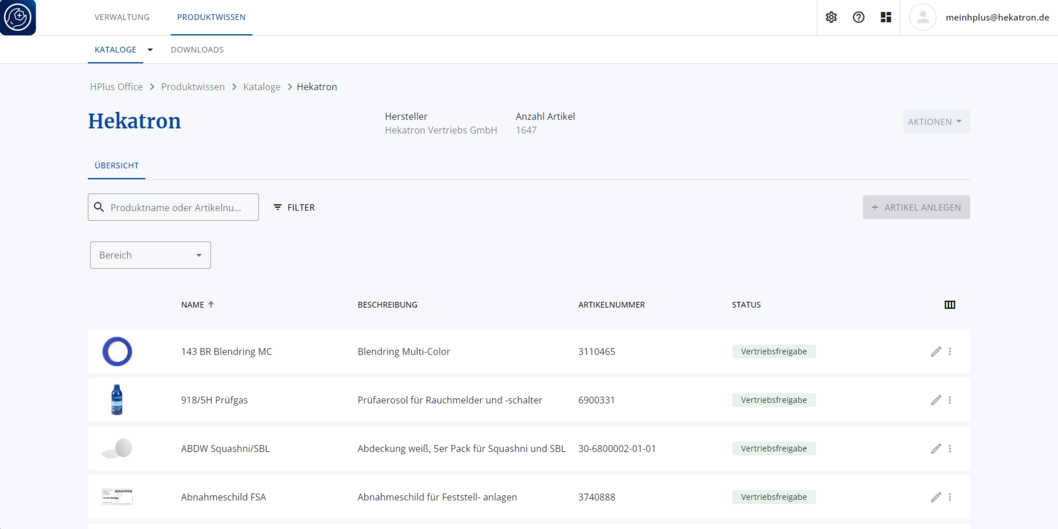Edit 143 BR Blendring MC with pencil
Screen dimensions: 1058x529
[x=935, y=352]
